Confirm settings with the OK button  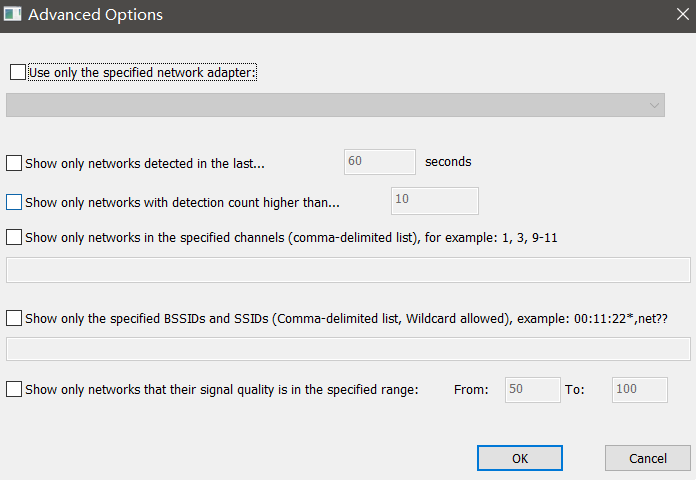click(x=520, y=458)
